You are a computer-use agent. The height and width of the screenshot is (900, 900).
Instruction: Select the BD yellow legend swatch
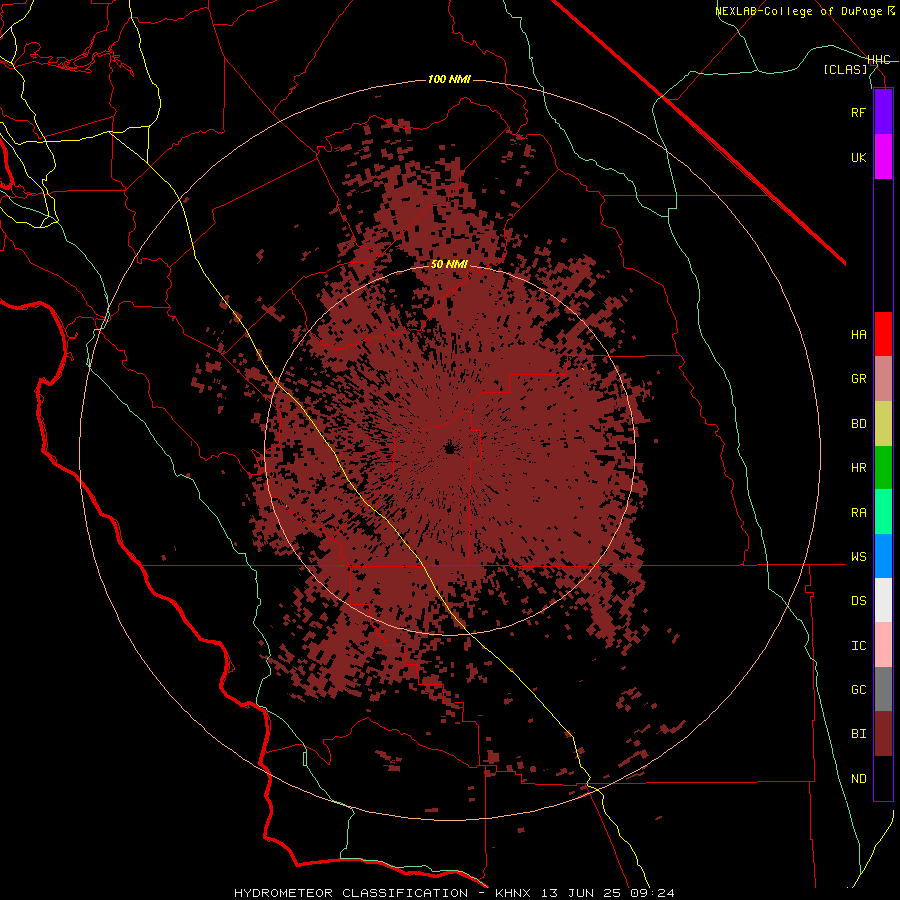click(x=883, y=424)
